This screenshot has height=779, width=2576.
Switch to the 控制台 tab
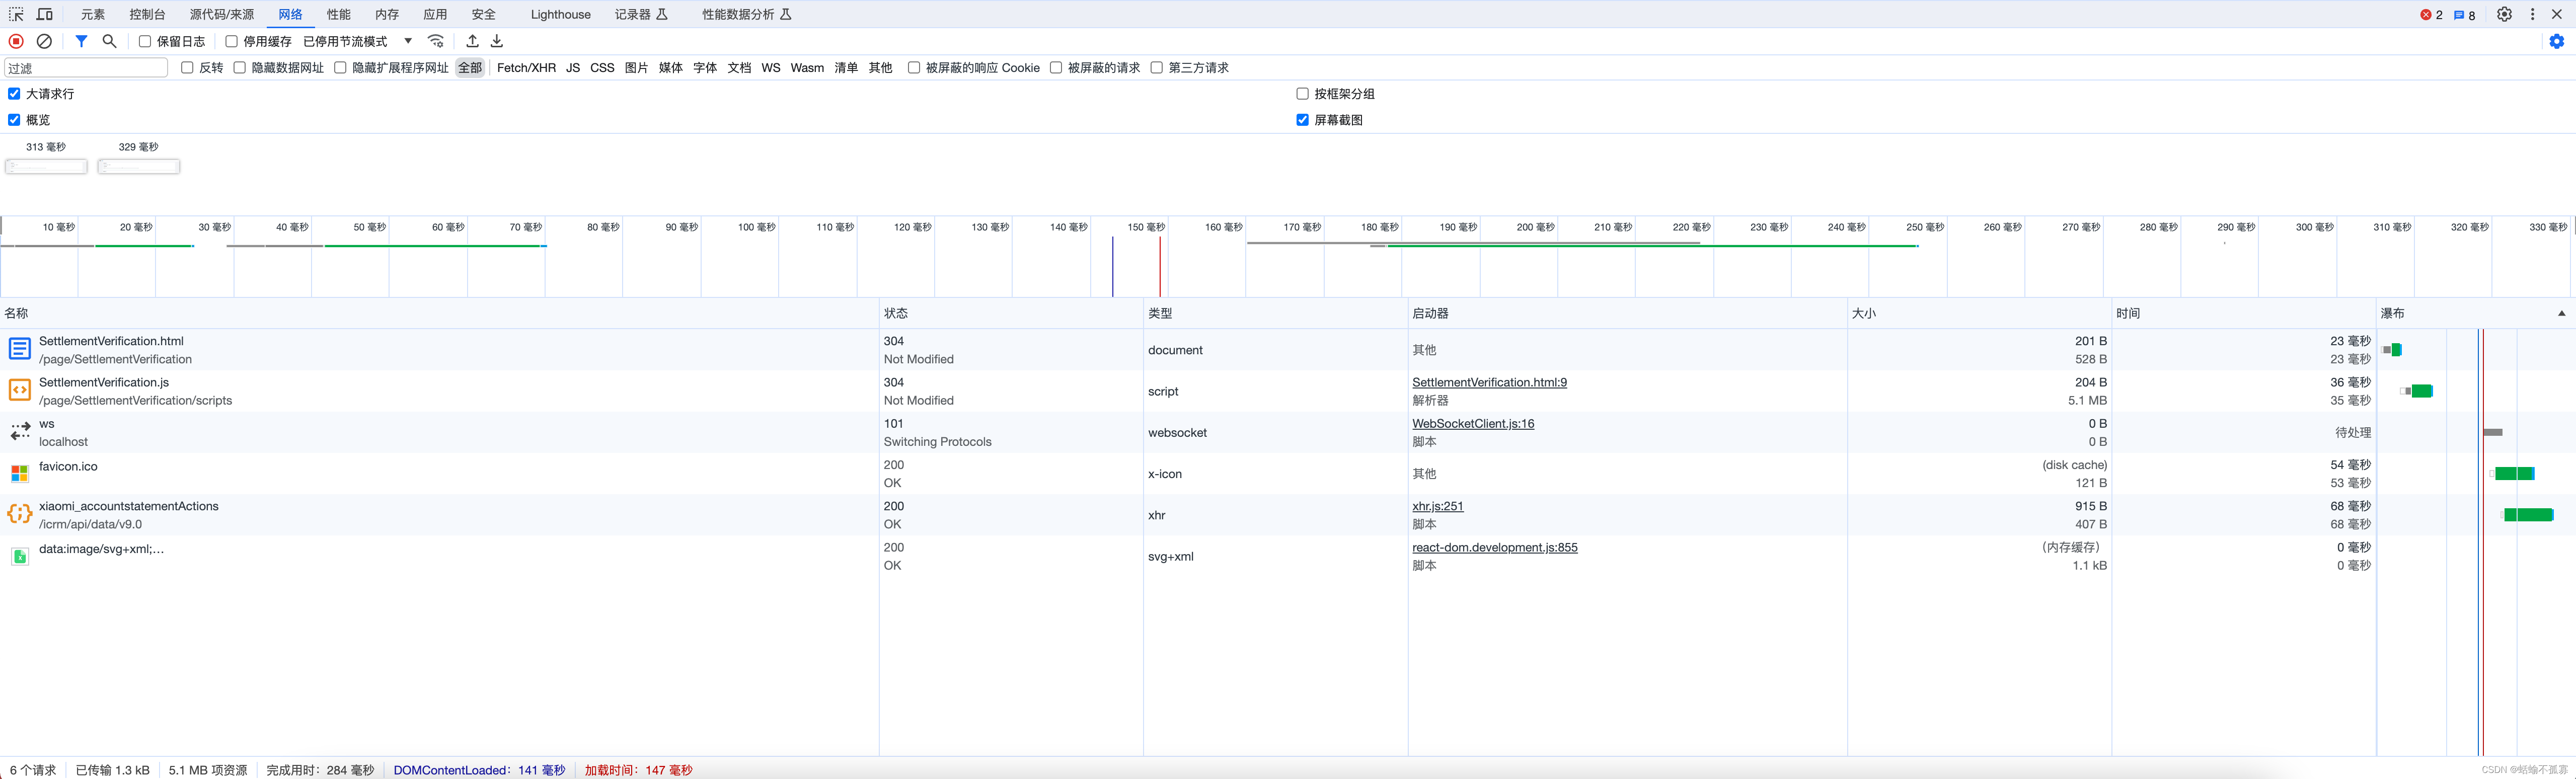[147, 14]
